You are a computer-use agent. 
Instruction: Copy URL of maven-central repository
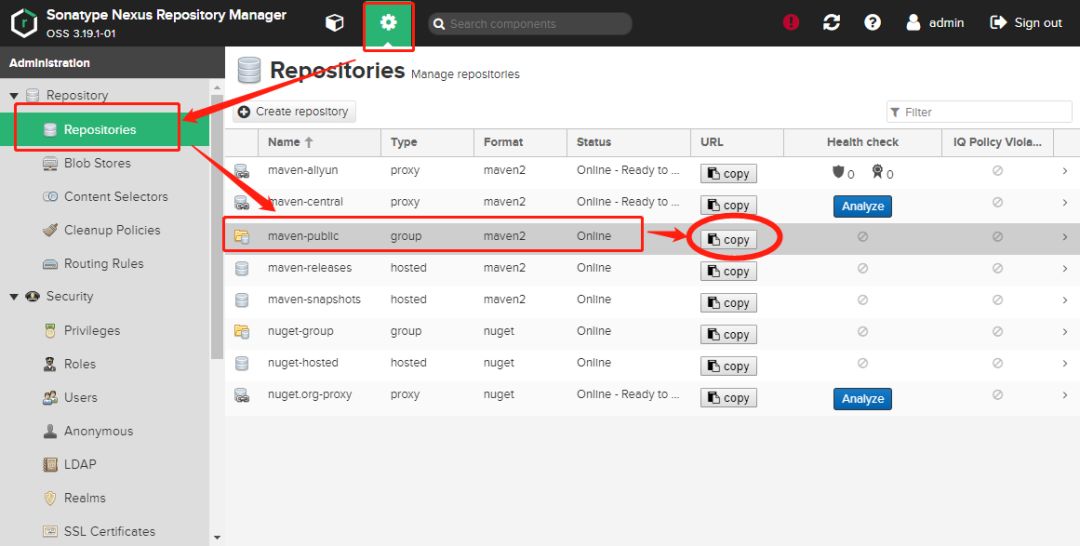click(729, 205)
